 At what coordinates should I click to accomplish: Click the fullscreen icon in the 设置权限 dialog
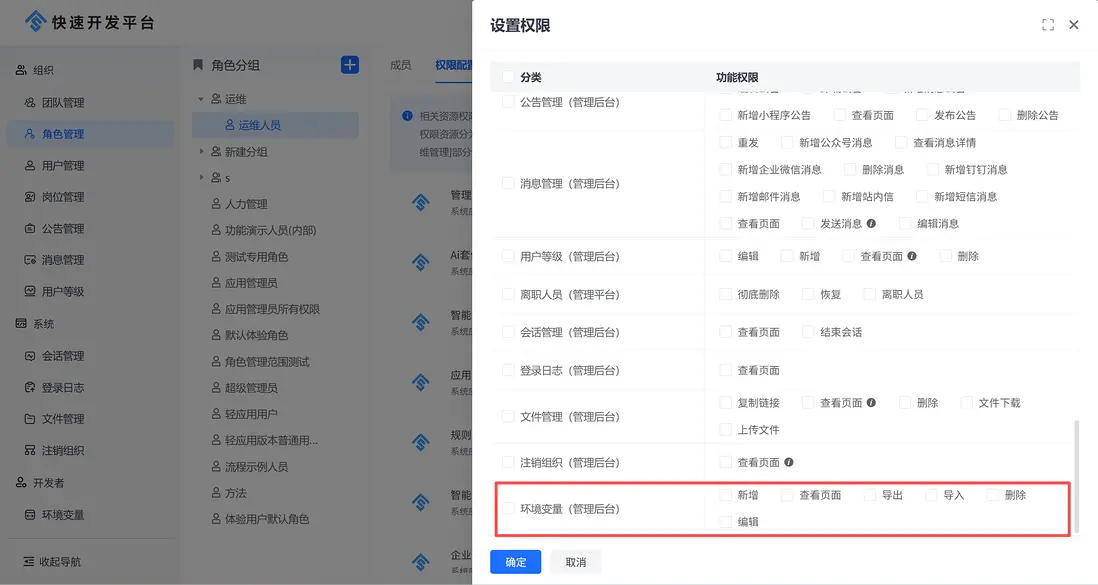coord(1048,25)
